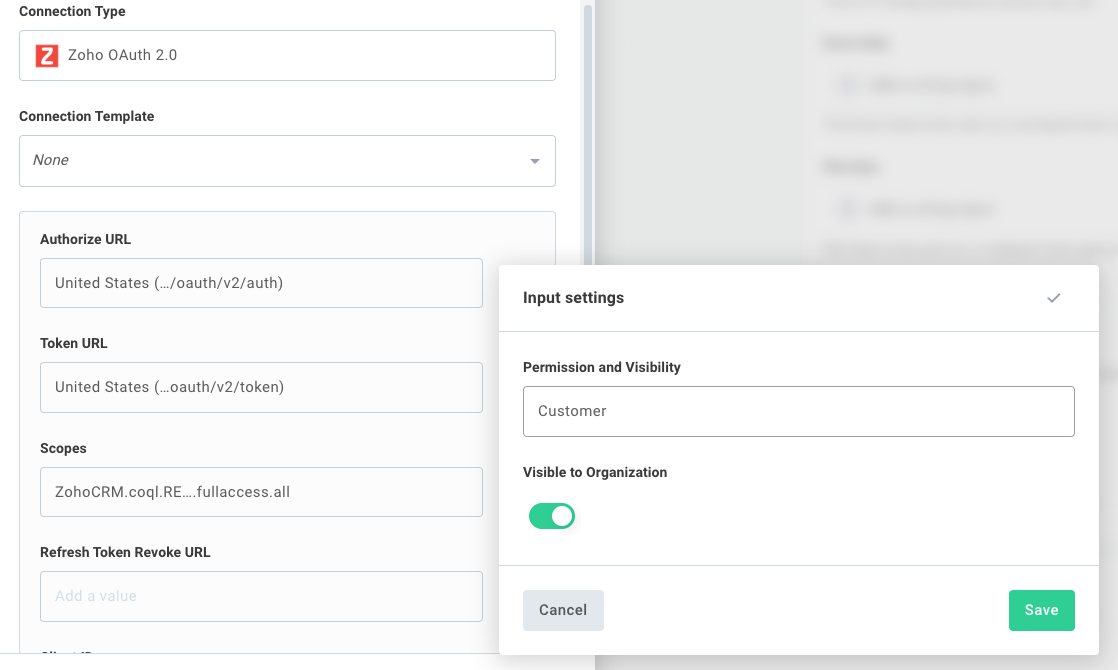Click the Permission and Visibility field
The height and width of the screenshot is (670, 1118).
pos(798,410)
